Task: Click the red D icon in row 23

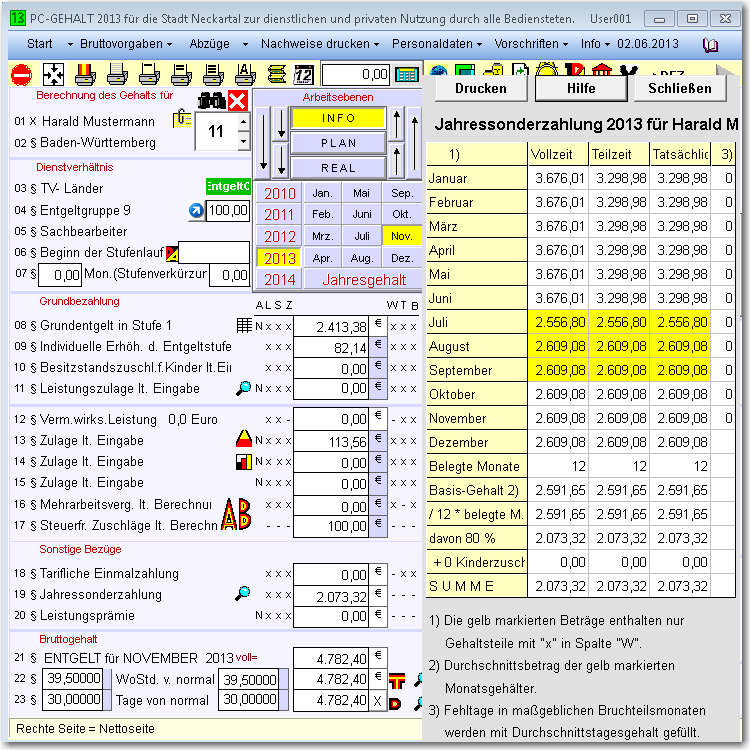Action: (x=395, y=704)
